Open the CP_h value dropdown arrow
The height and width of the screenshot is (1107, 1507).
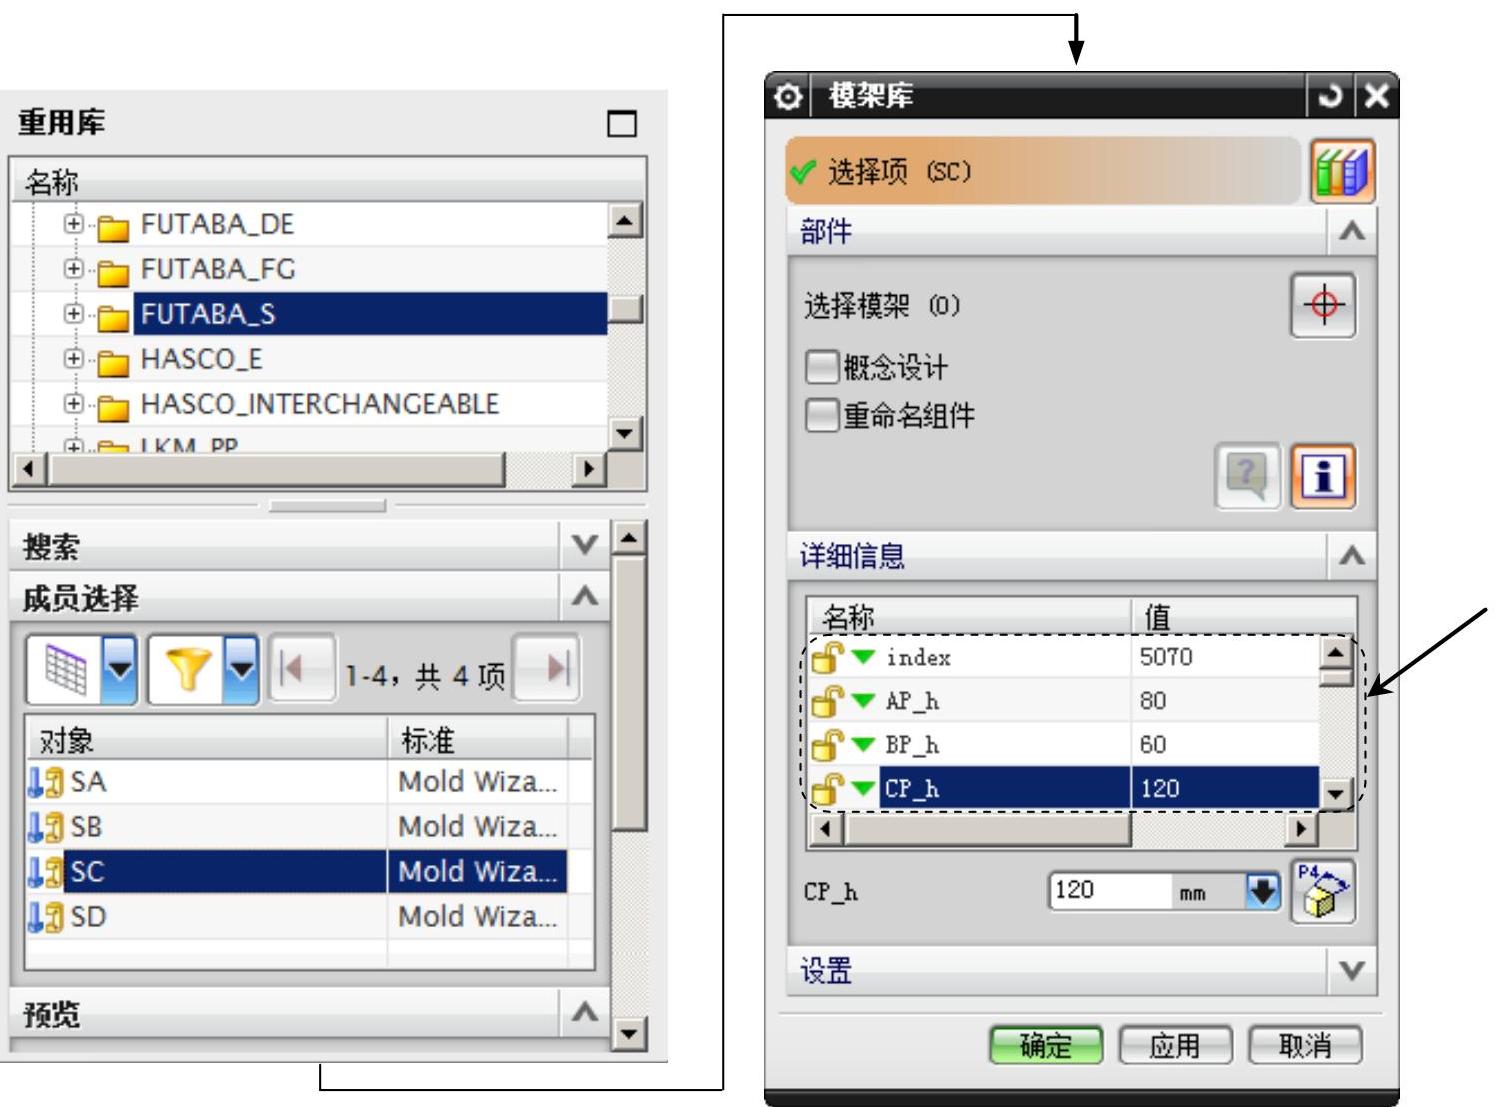coord(1263,891)
